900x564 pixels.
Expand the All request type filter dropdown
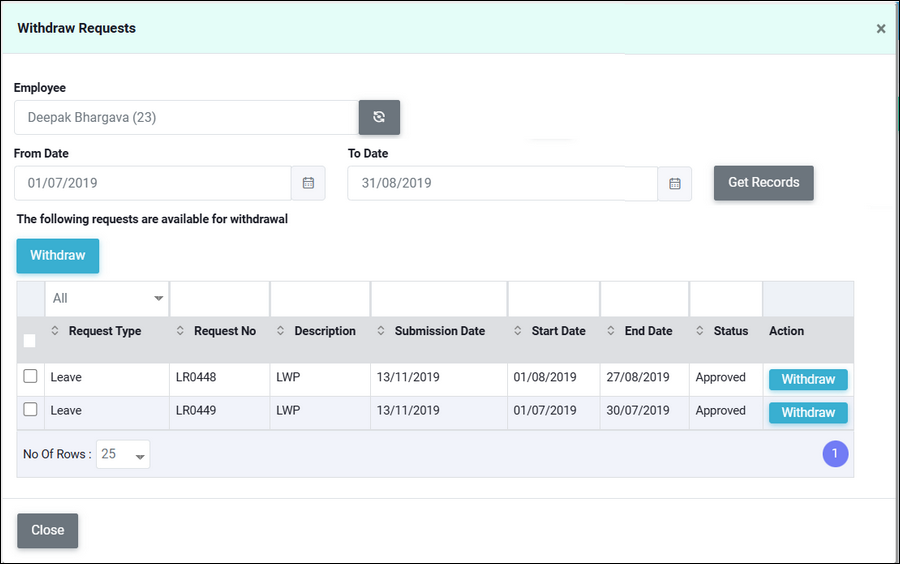coord(107,298)
